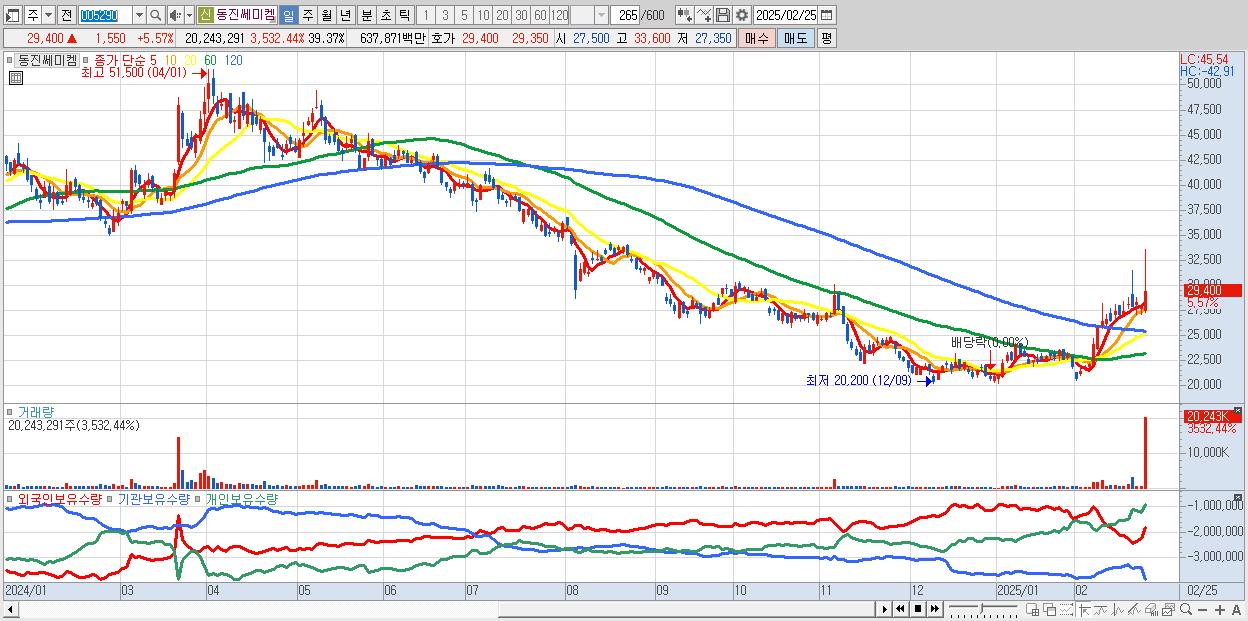
Task: Select the 주 weekly period
Action: pos(307,15)
